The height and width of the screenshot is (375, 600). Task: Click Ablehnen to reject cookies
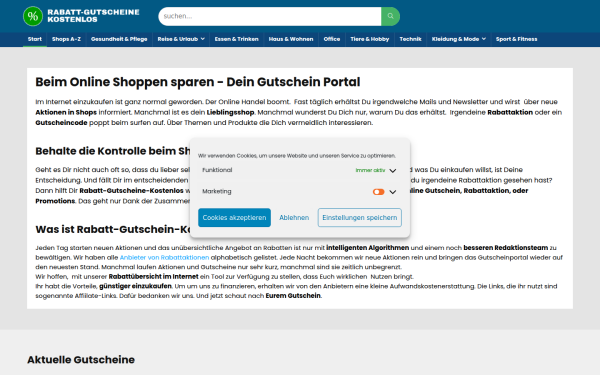tap(294, 217)
